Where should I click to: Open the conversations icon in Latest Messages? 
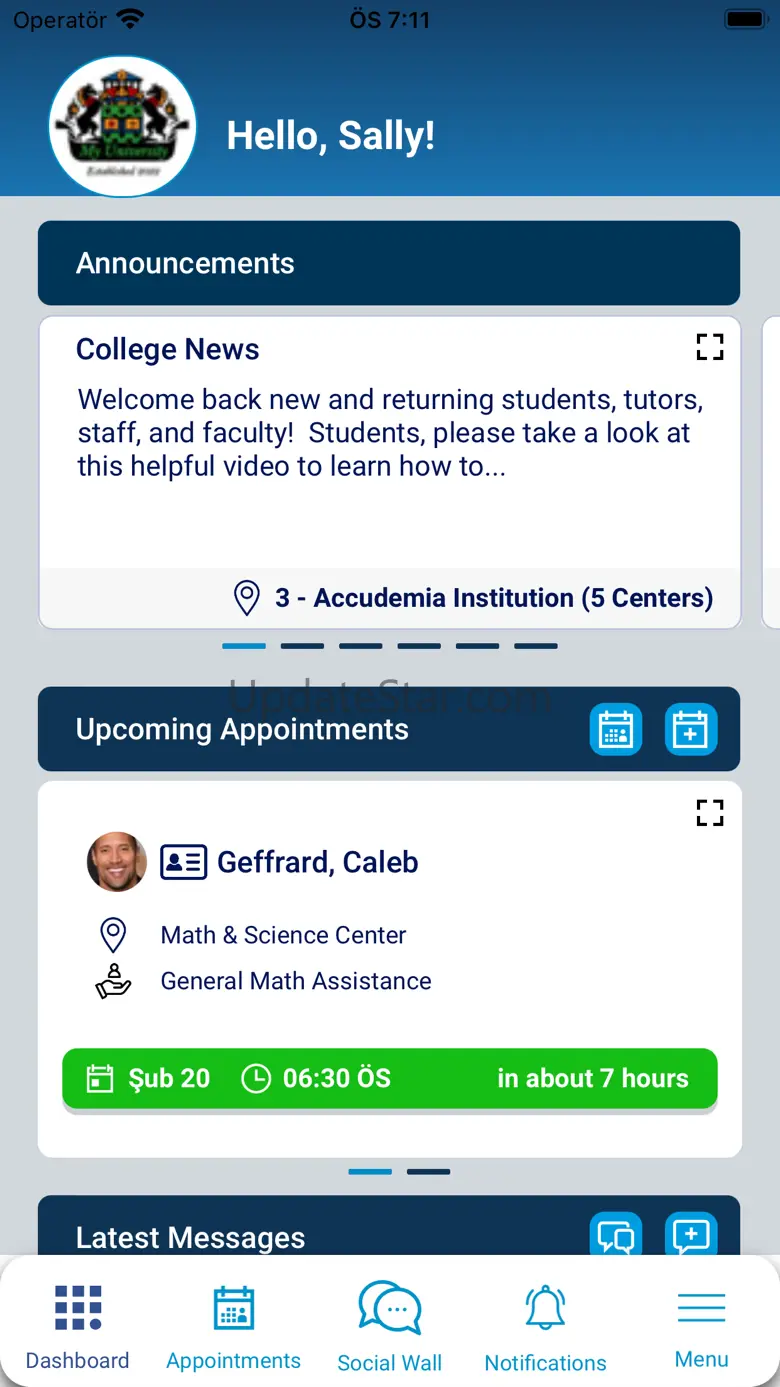(x=615, y=1236)
